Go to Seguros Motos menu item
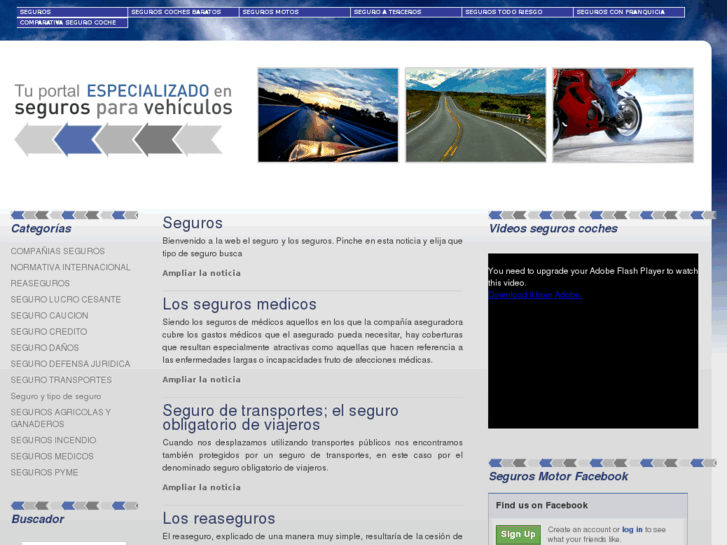Viewport: 727px width, 545px height. click(294, 12)
